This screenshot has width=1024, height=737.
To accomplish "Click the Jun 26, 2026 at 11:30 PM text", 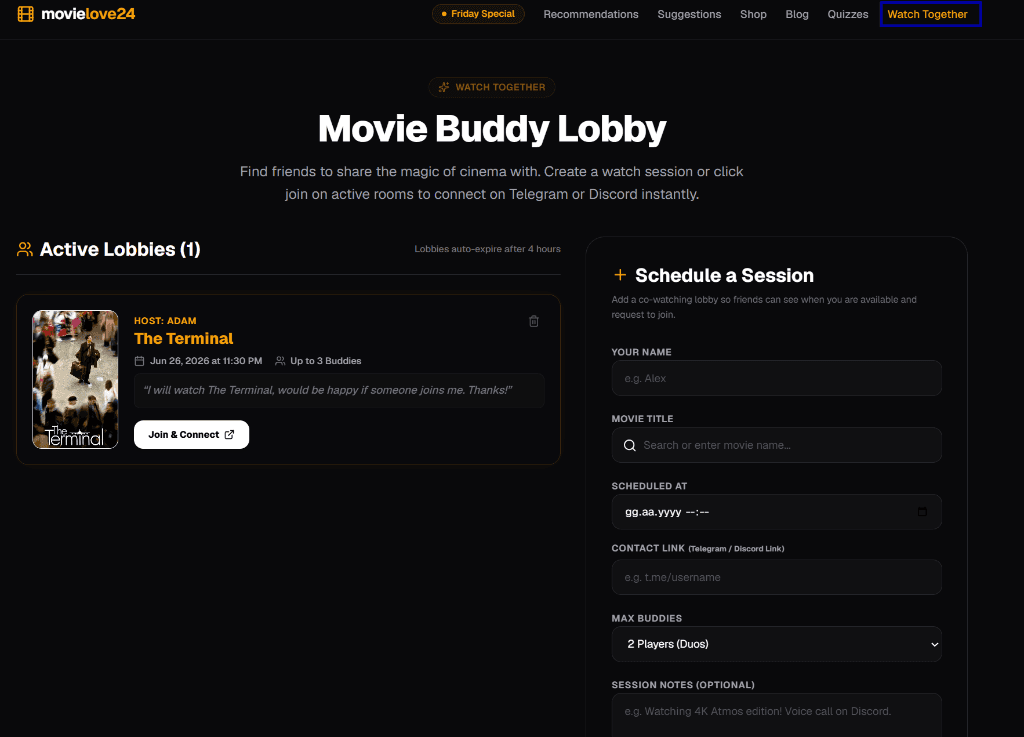I will (x=206, y=361).
